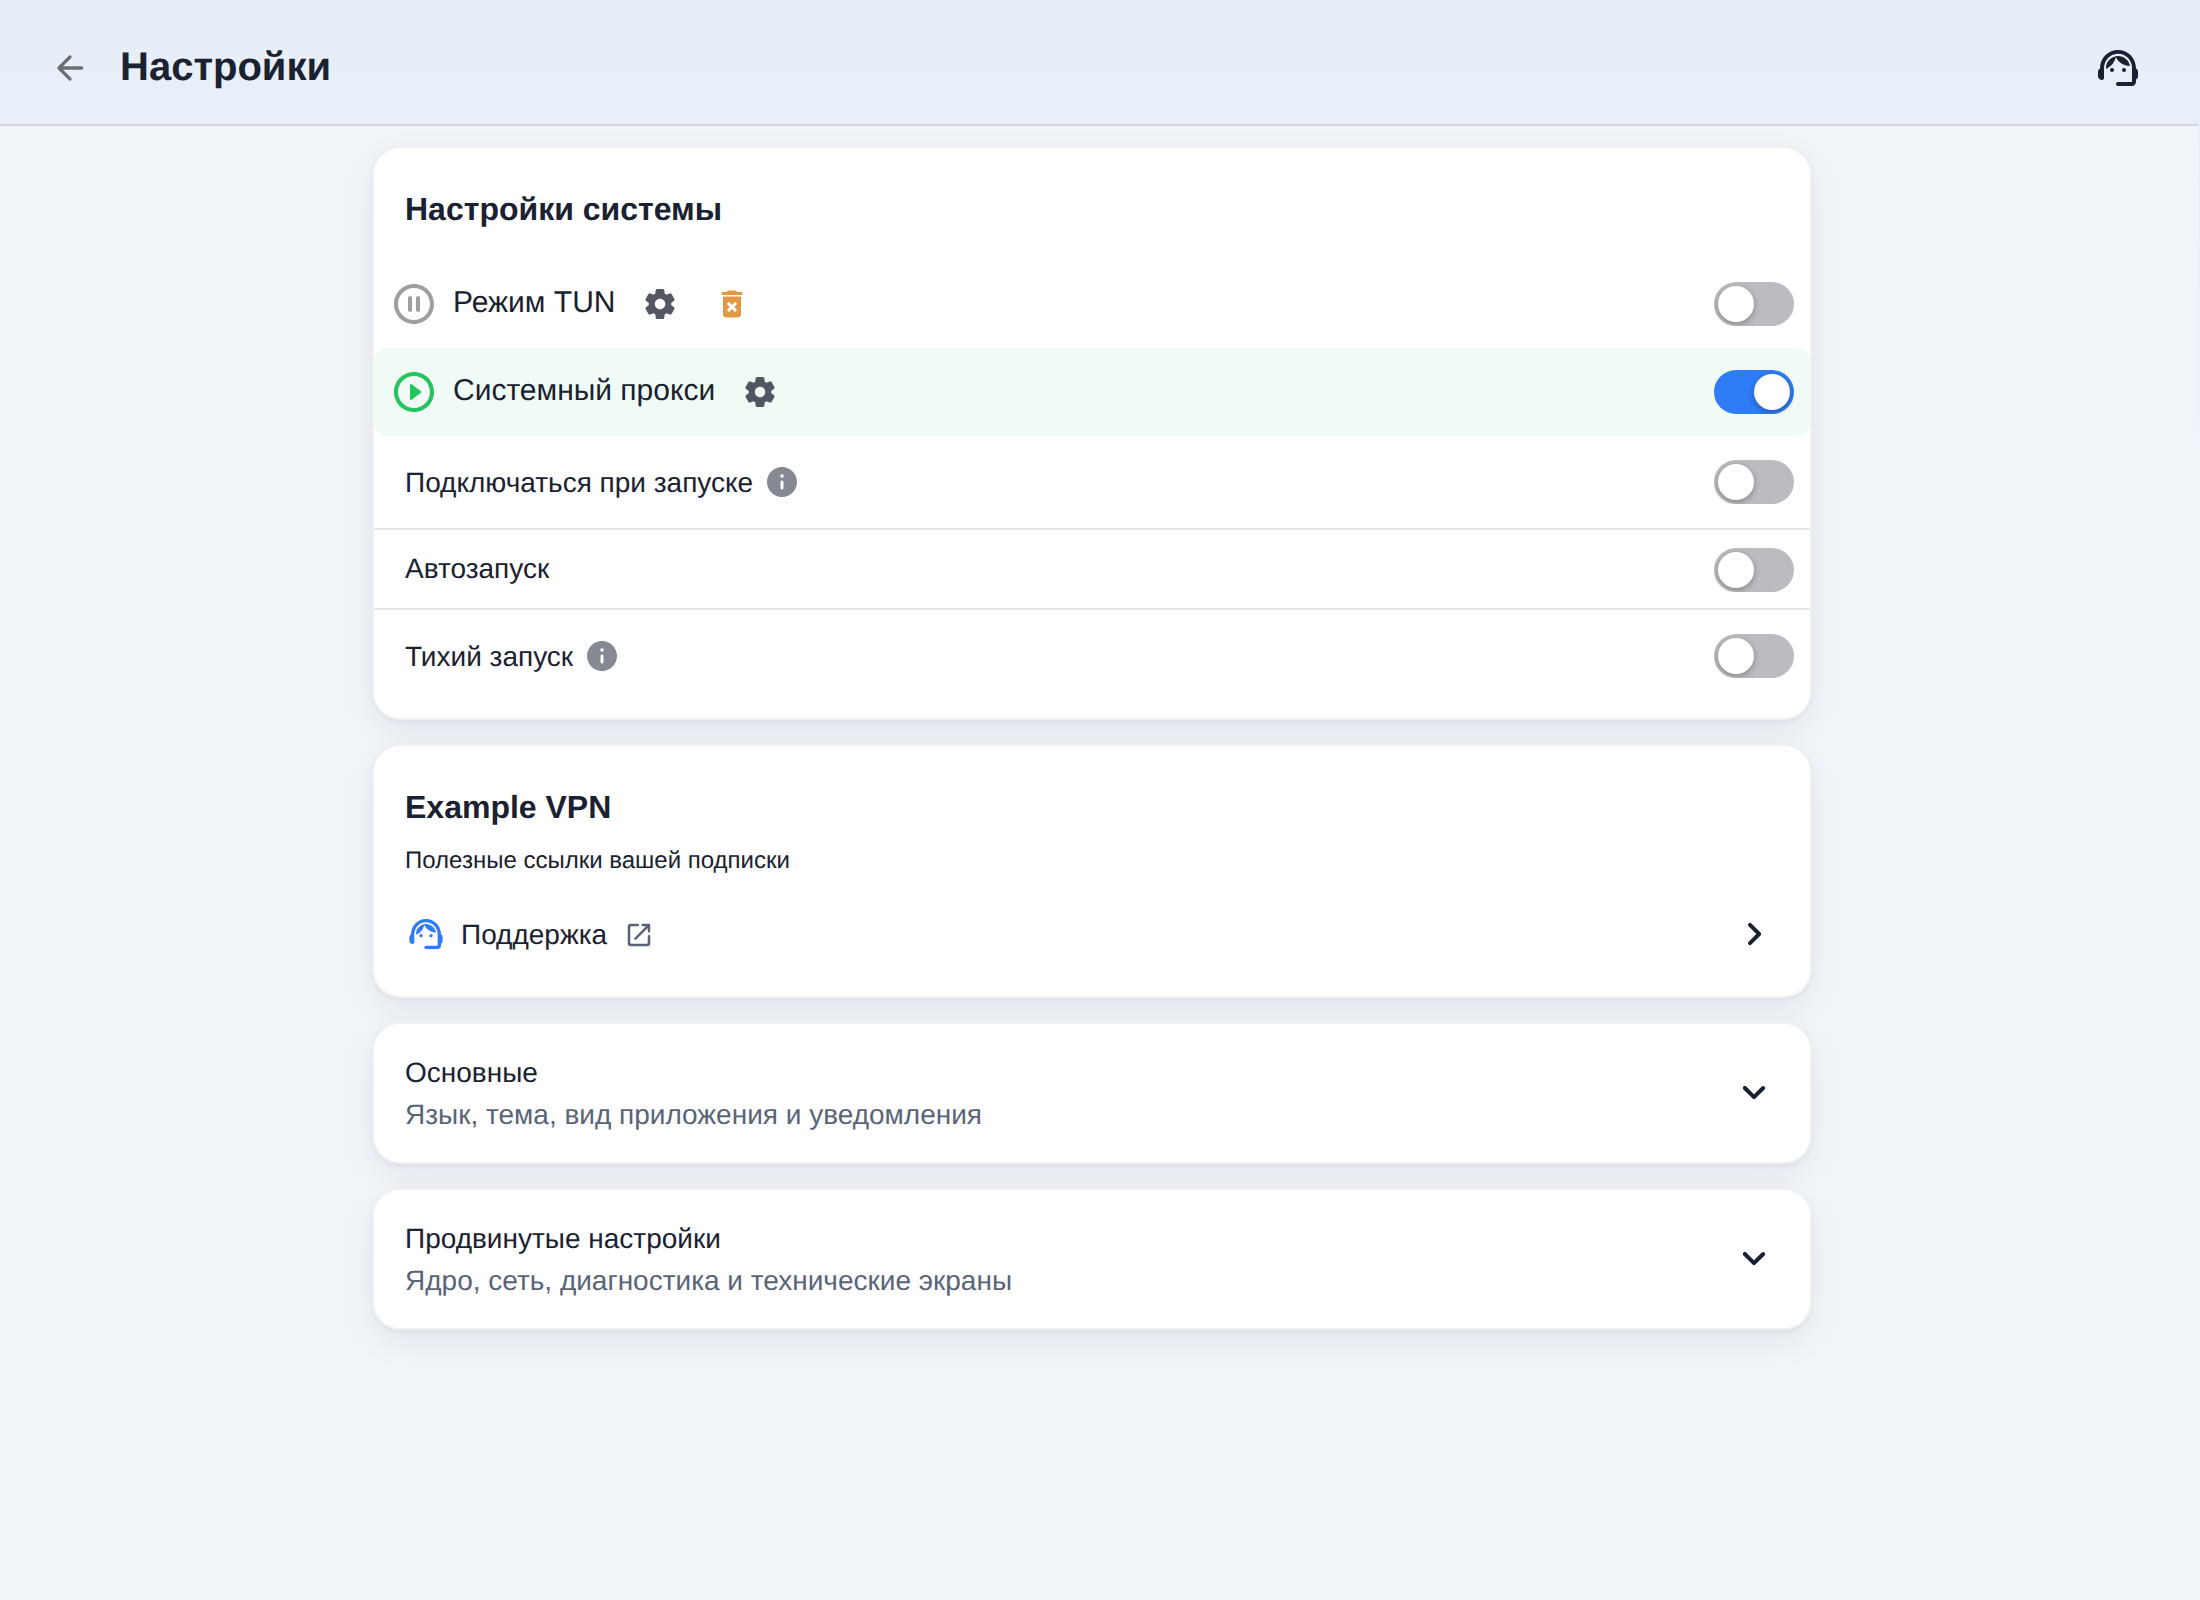Click the blue headset icon beside Поддержка
This screenshot has width=2200, height=1600.
tap(426, 934)
